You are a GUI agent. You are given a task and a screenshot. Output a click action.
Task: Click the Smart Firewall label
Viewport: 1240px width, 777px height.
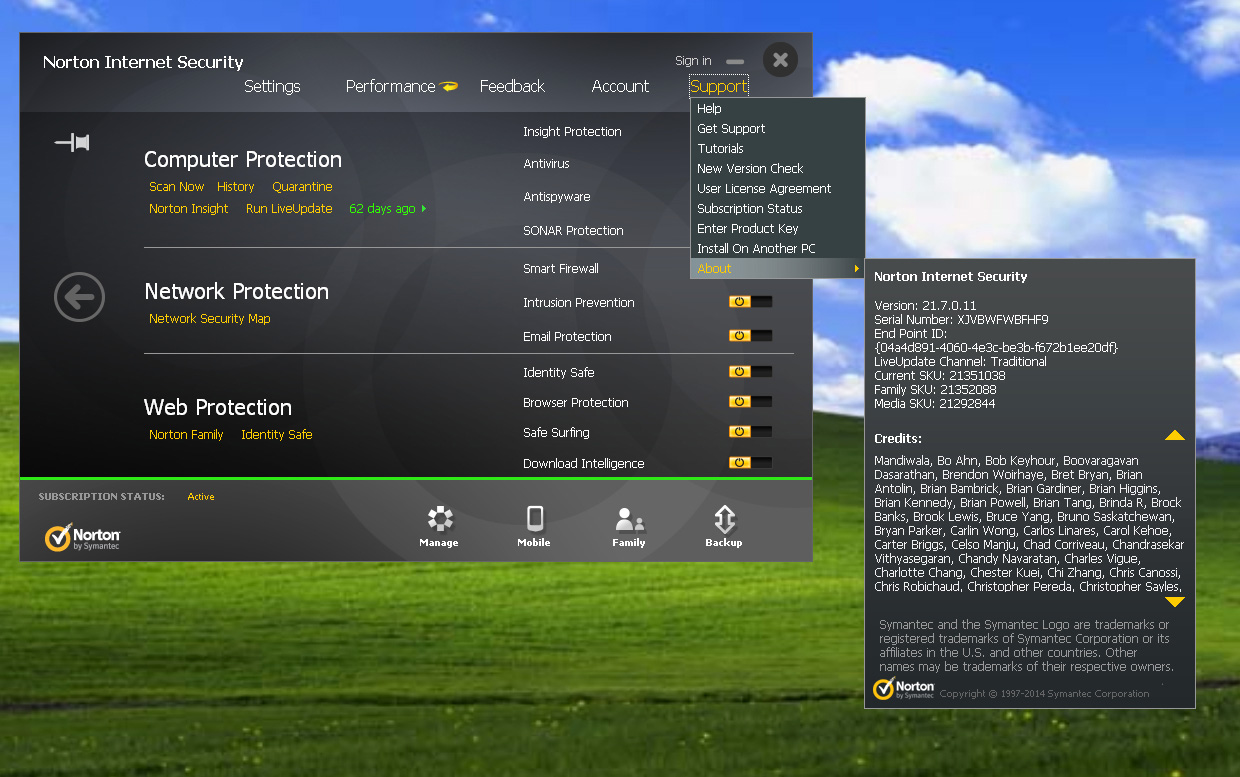(561, 269)
